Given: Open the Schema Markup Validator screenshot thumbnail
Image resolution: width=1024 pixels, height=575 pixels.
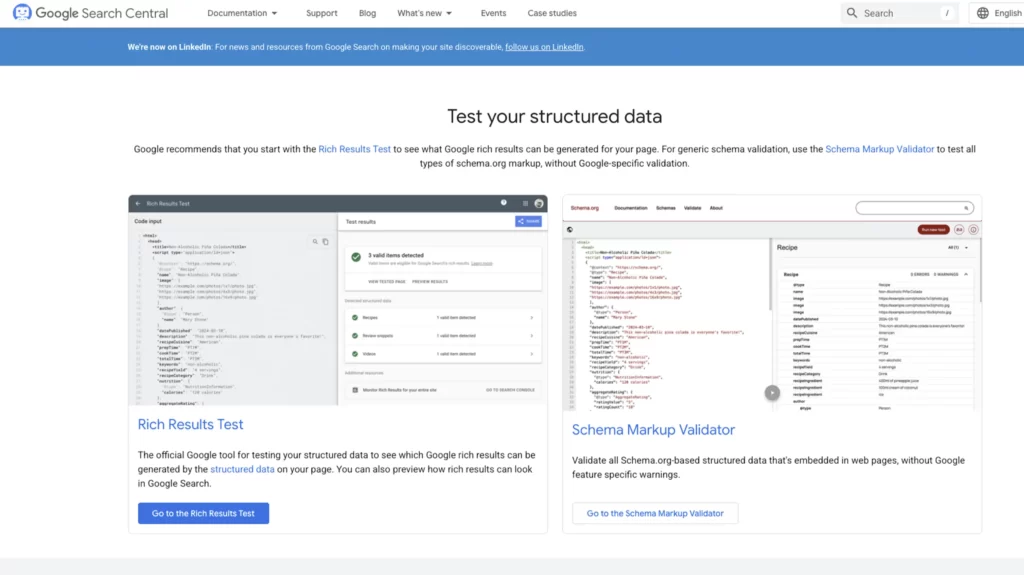Looking at the screenshot, I should click(772, 303).
